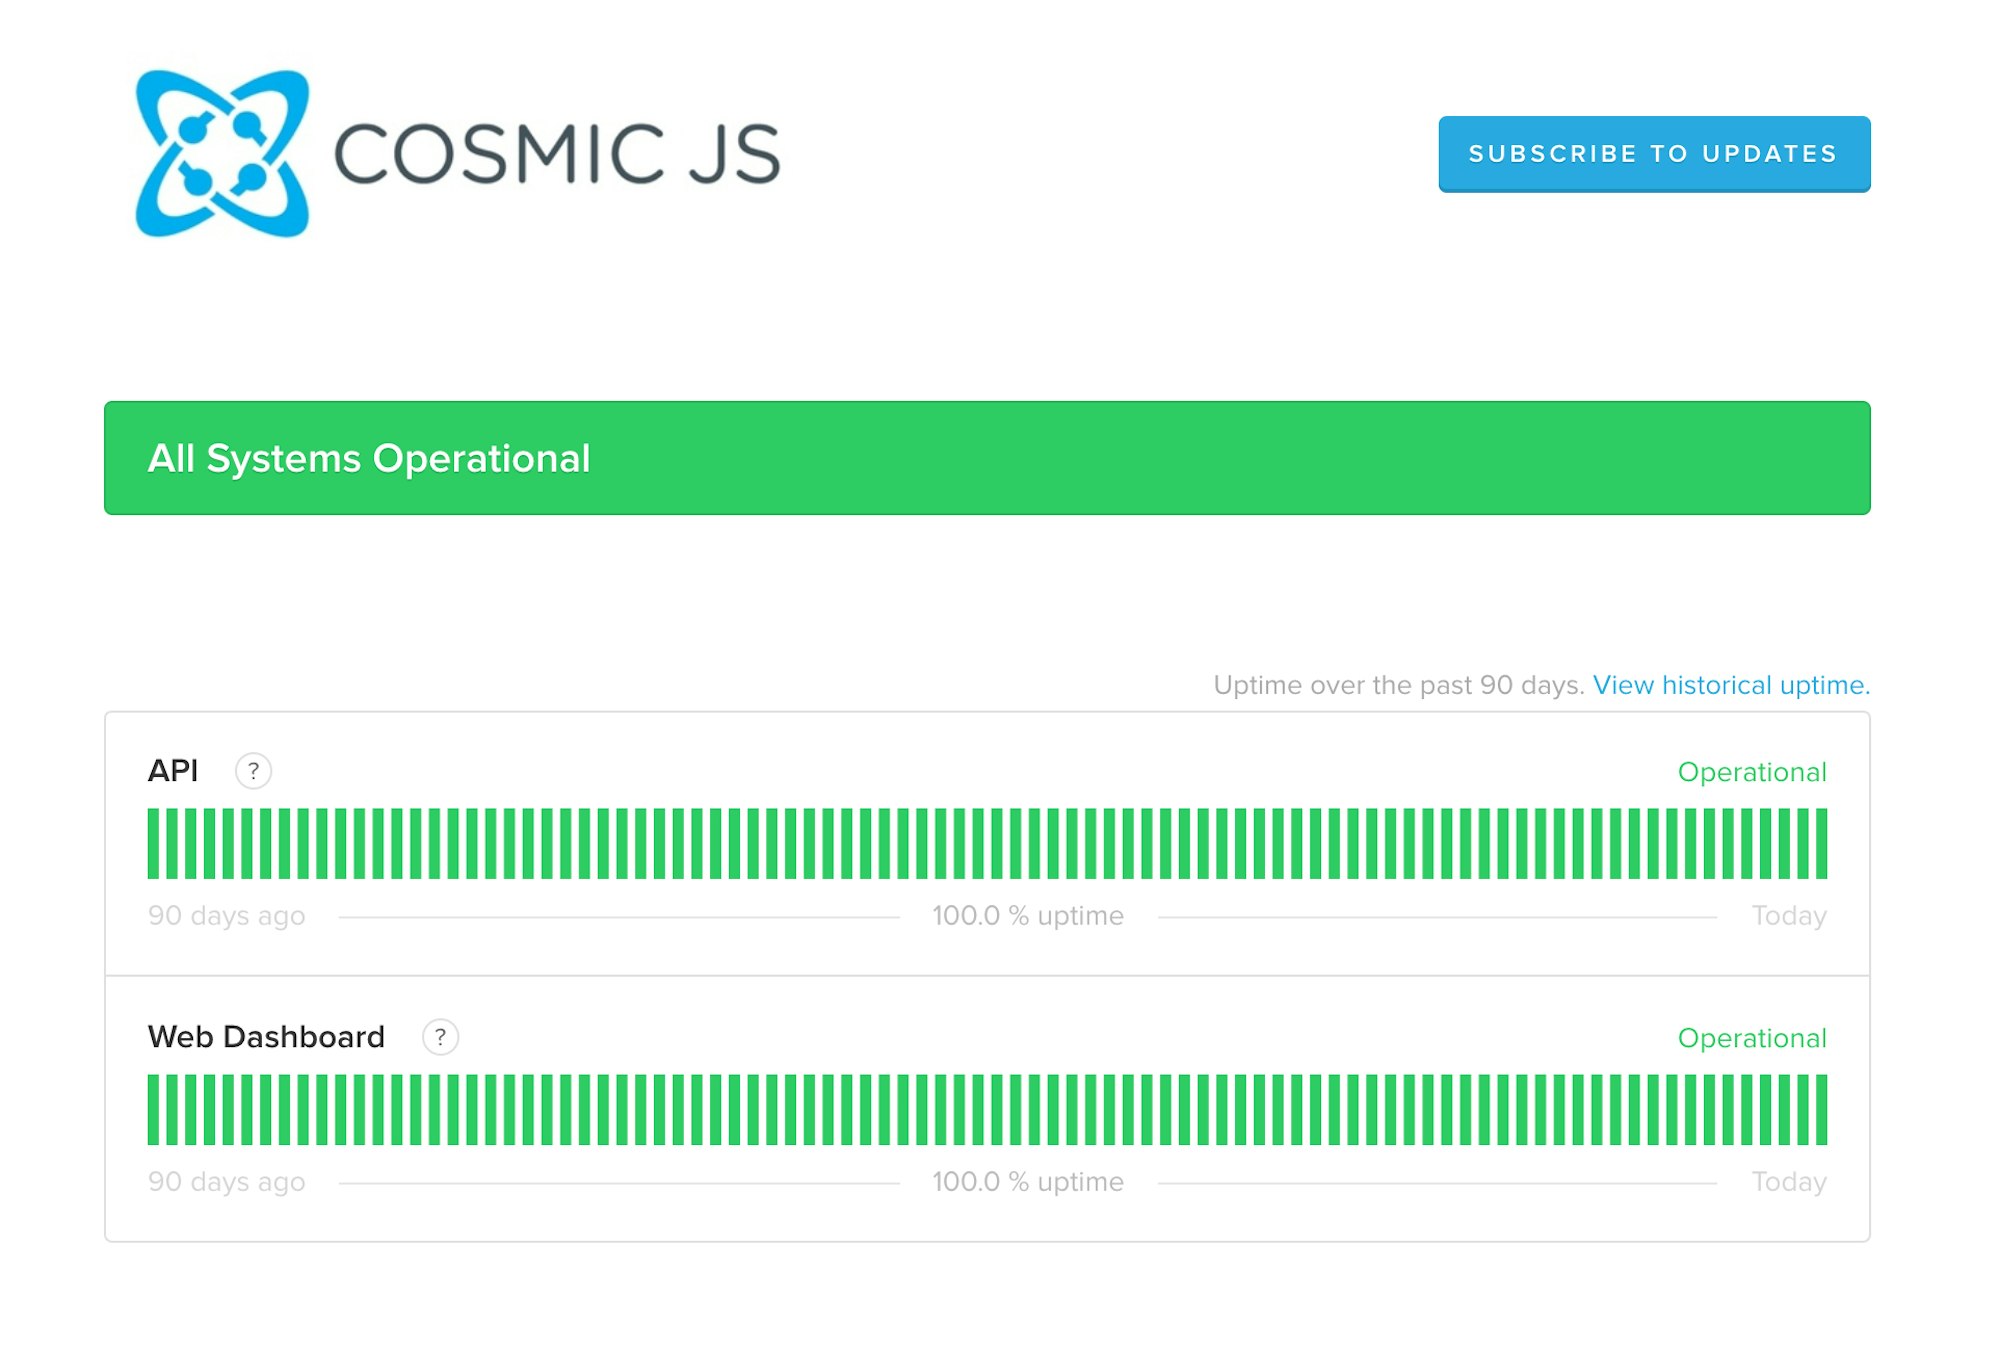Click the Web Dashboard Operational status text
This screenshot has height=1353, width=2000.
click(1751, 1038)
